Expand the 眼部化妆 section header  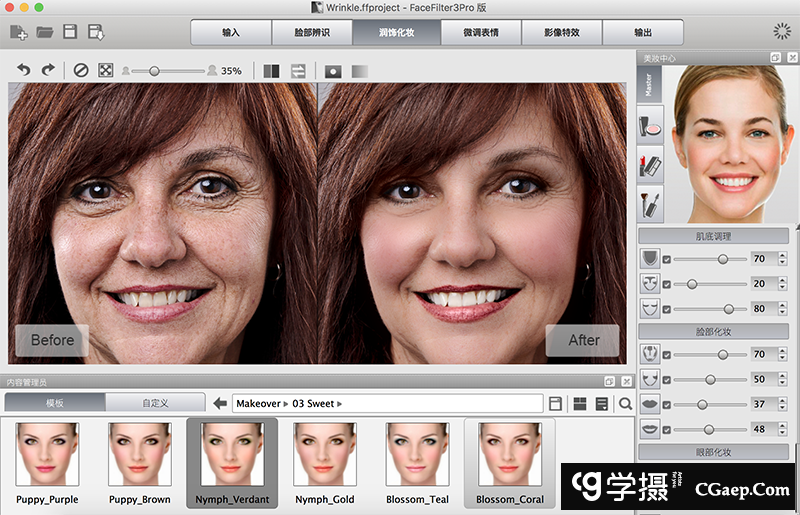coord(713,452)
